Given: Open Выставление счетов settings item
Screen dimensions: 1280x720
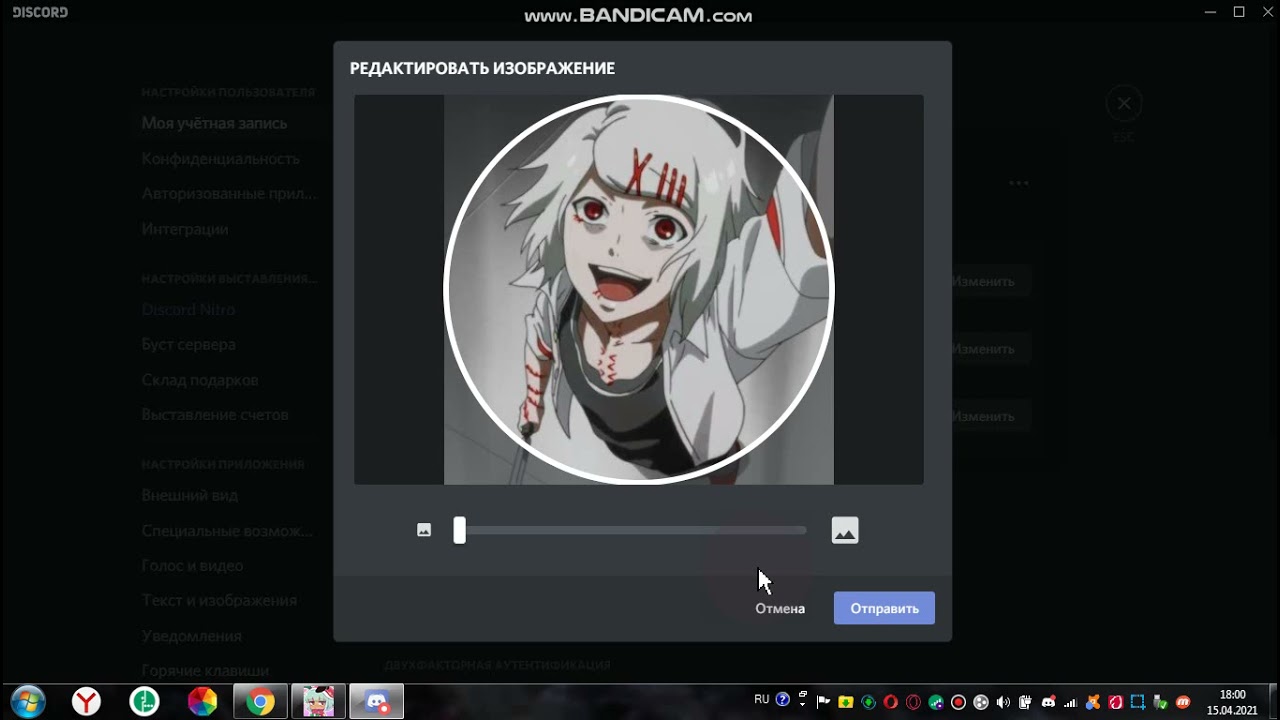Looking at the screenshot, I should [215, 414].
